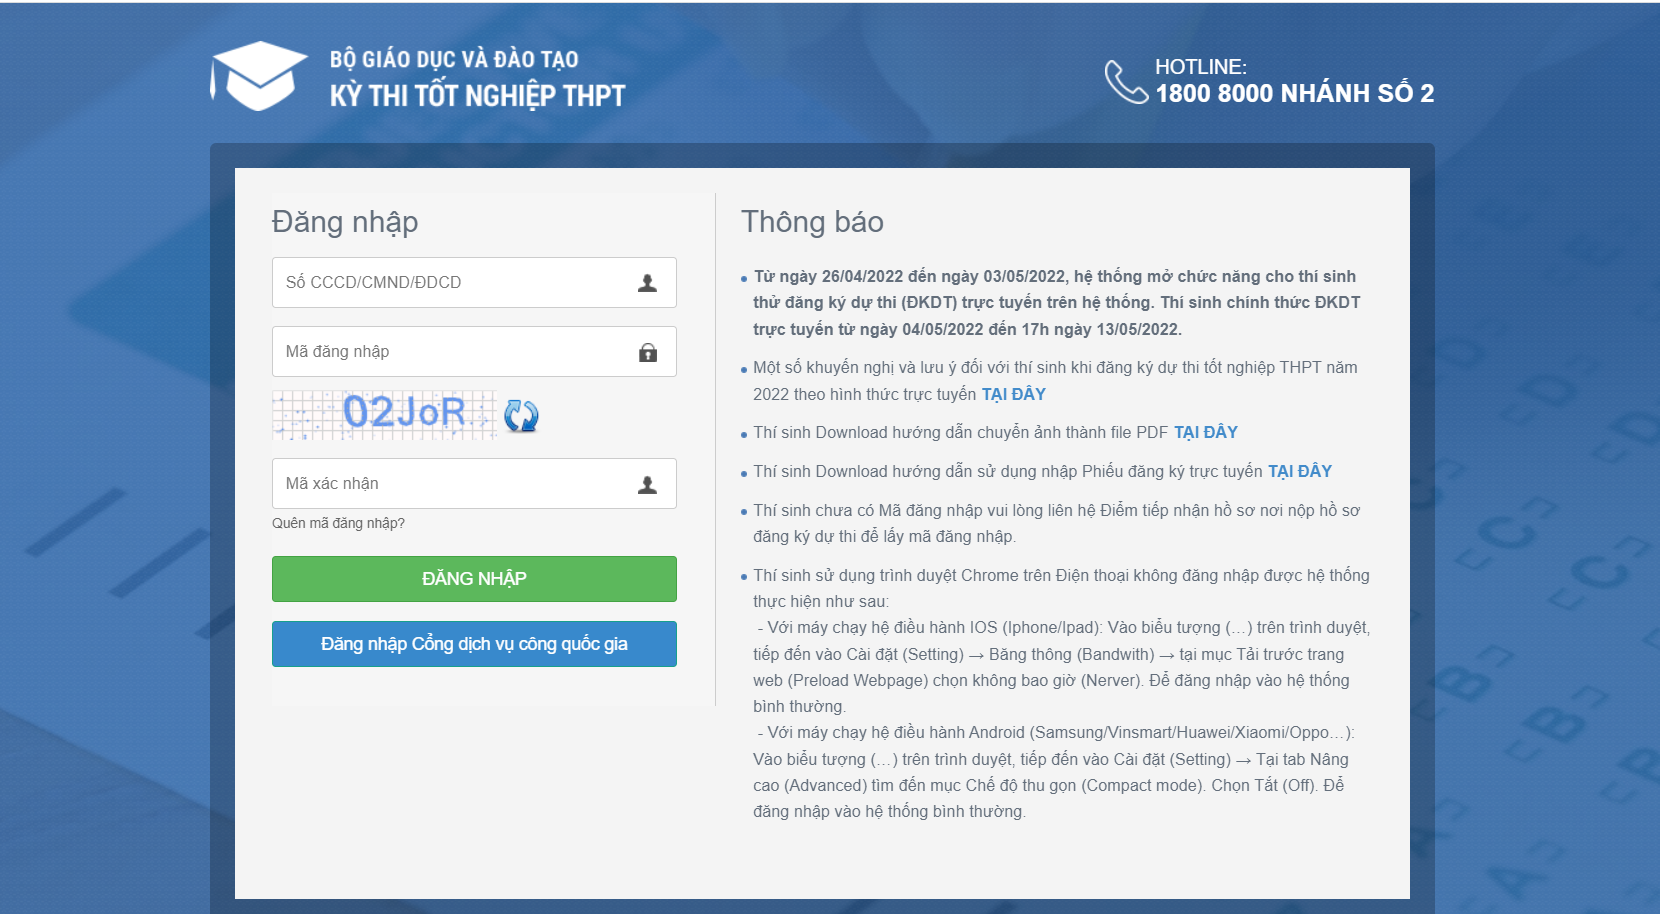This screenshot has width=1660, height=914.
Task: Open TẠI ĐÂY link for PDF conversion guide
Action: [1205, 432]
